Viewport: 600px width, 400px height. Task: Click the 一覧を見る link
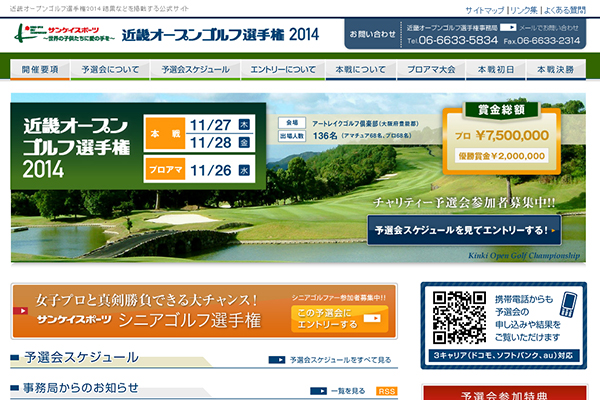click(x=348, y=391)
